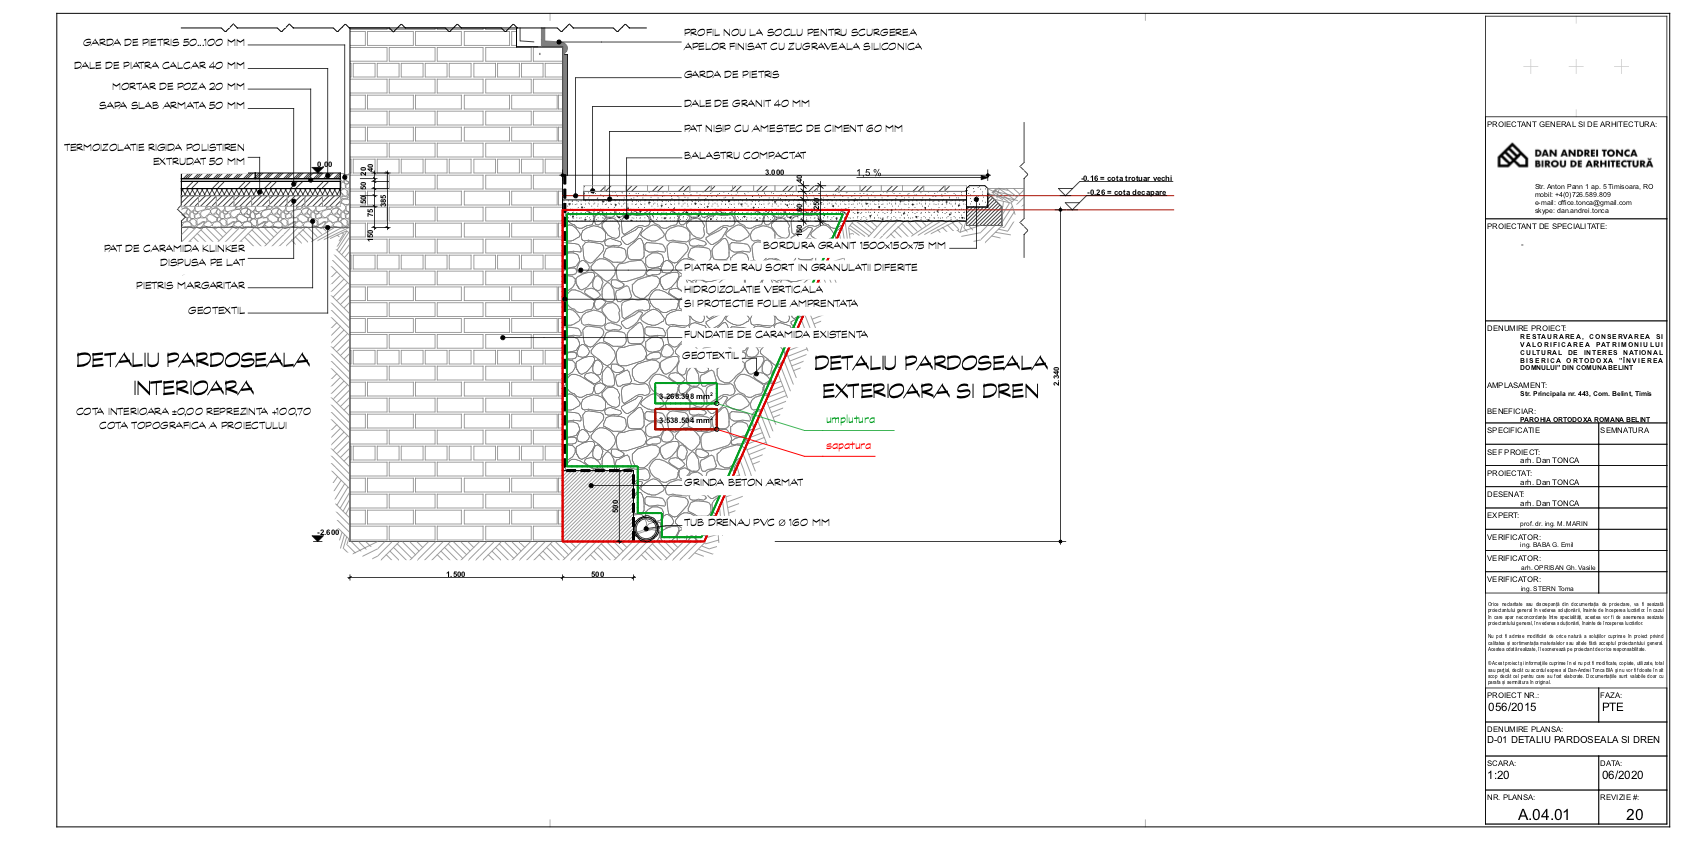Click the sheet number A.04.01 field
This screenshot has height=841, width=1683.
coord(1543,814)
